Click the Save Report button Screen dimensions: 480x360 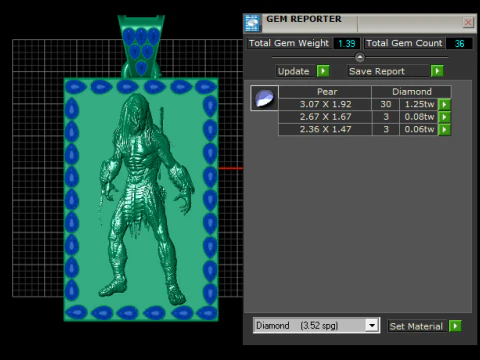388,71
